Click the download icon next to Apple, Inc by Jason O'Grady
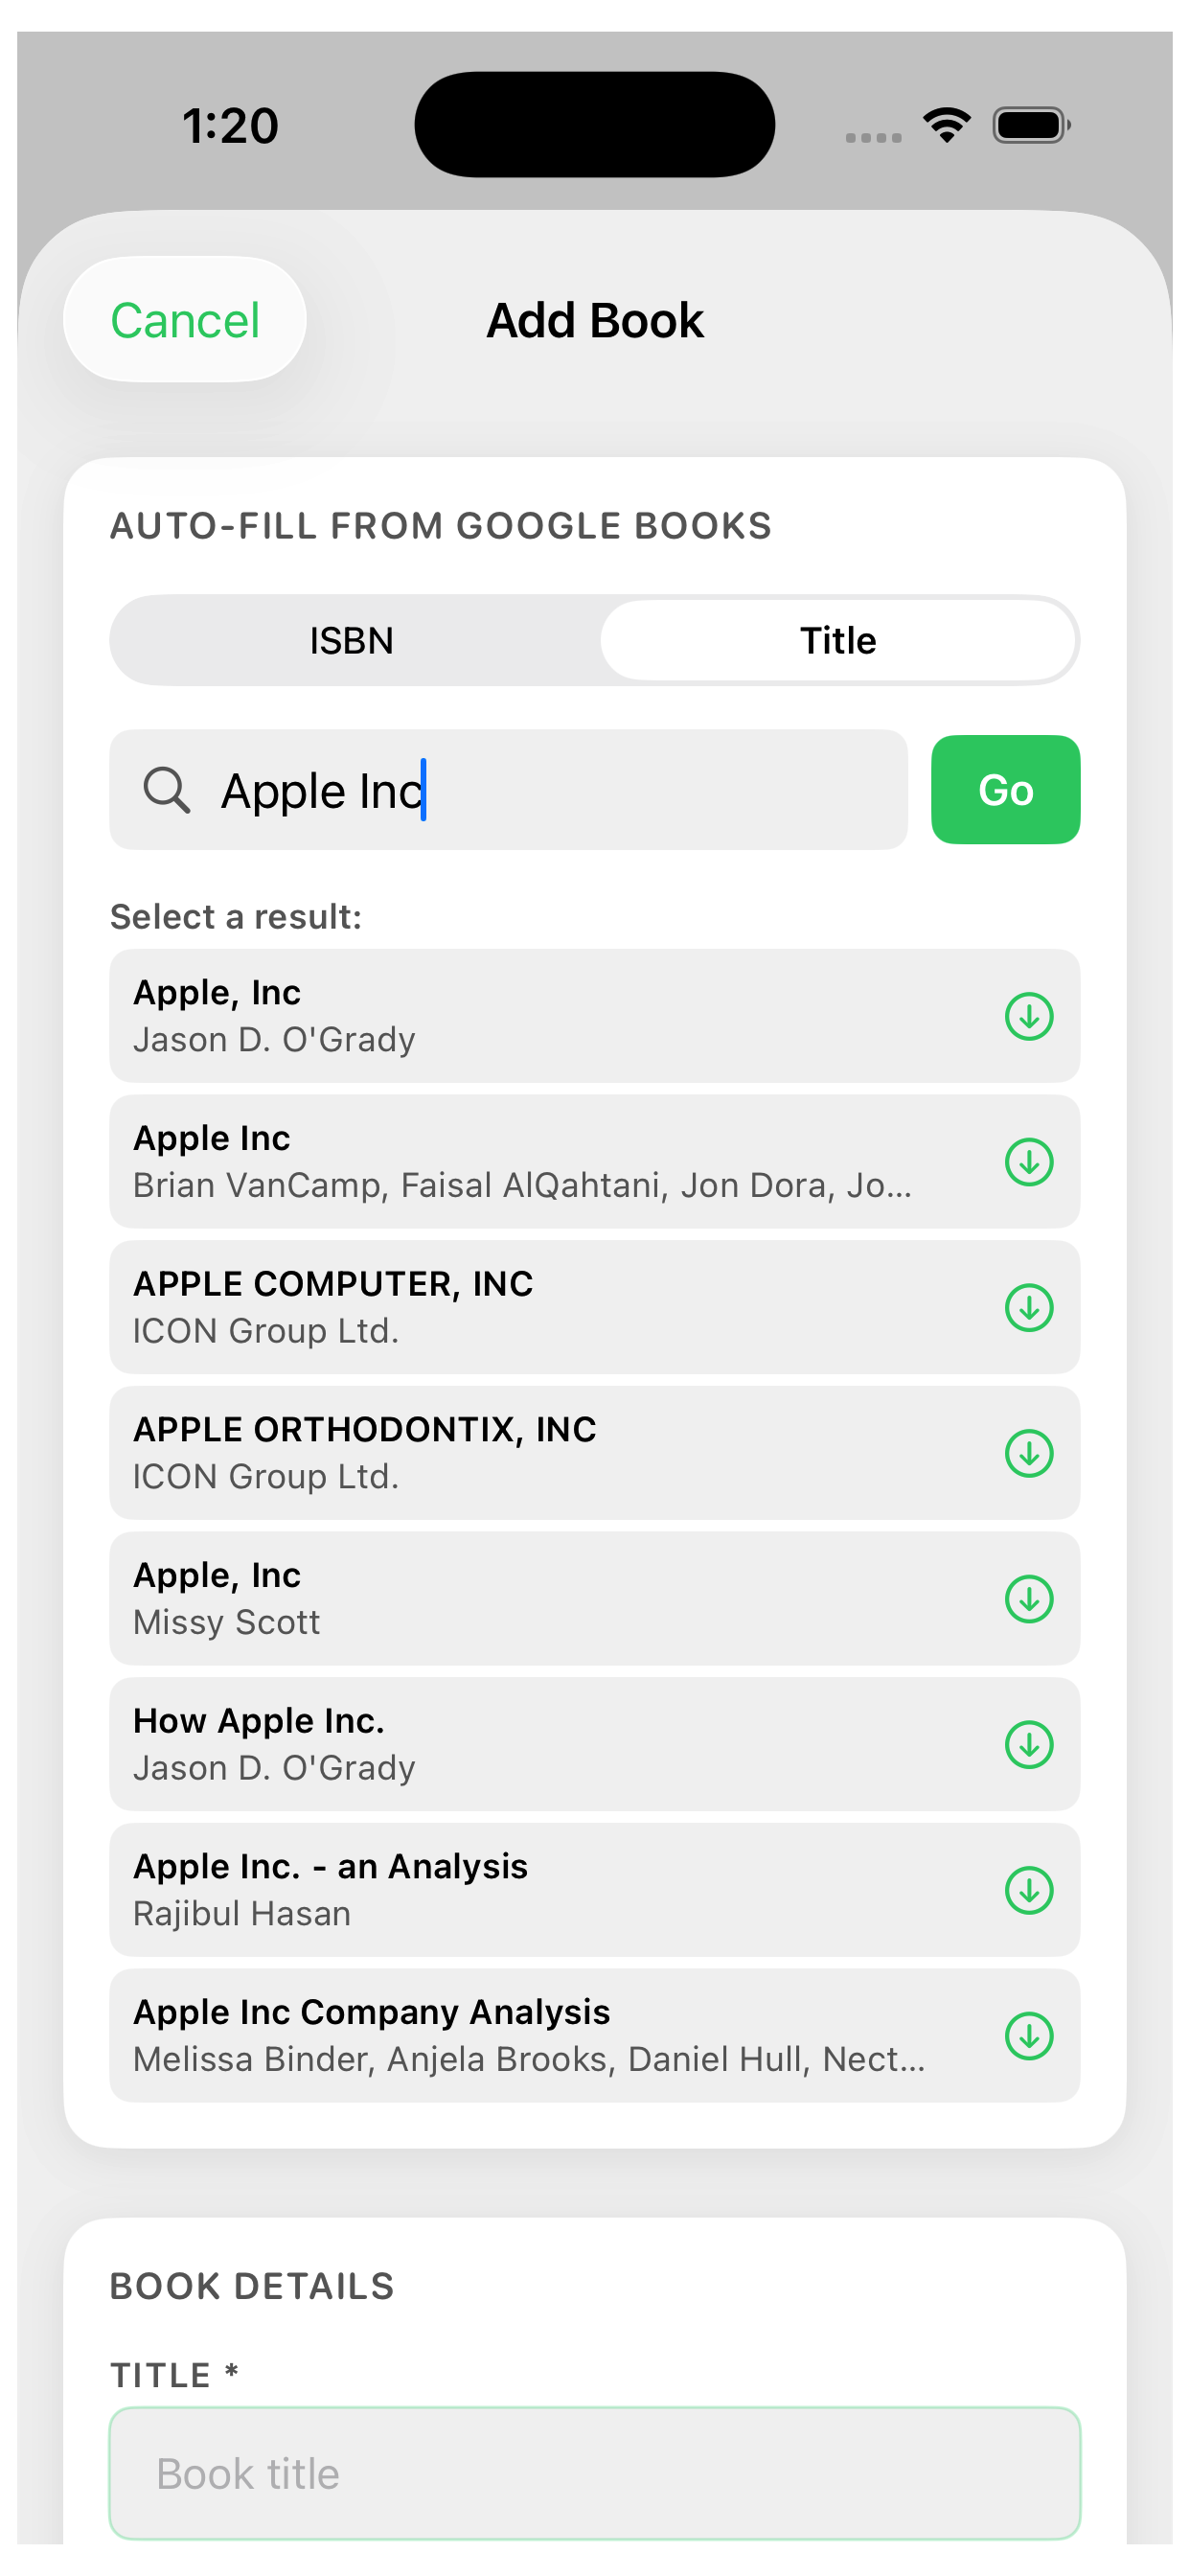Screen dimensions: 1190x2576 point(1029,1015)
